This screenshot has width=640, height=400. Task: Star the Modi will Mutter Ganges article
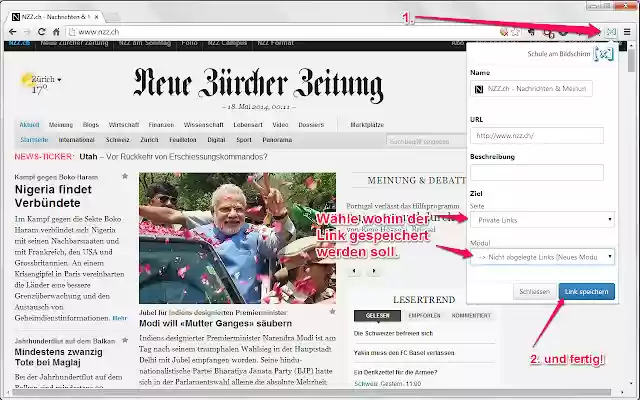(x=333, y=311)
